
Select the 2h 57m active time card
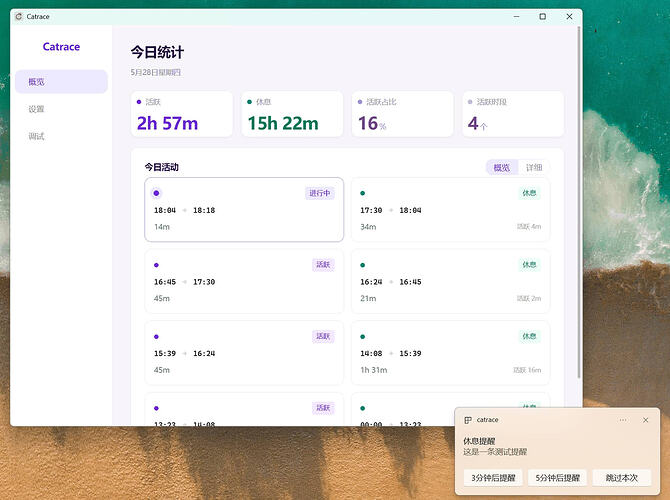tap(182, 114)
